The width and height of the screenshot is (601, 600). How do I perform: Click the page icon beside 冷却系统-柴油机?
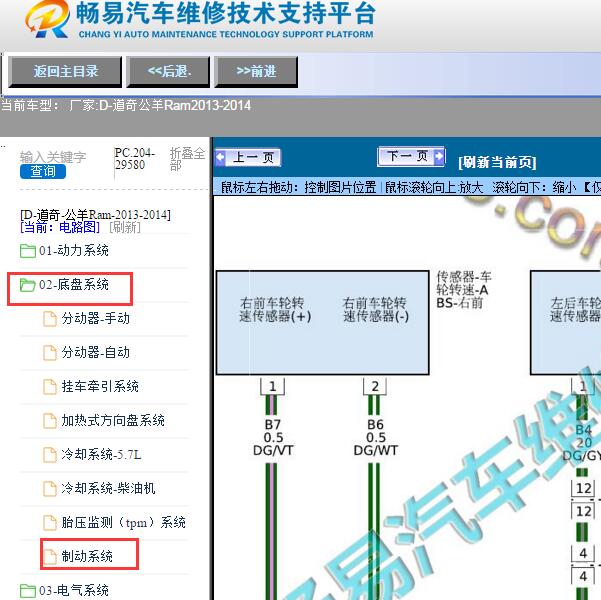(x=50, y=489)
